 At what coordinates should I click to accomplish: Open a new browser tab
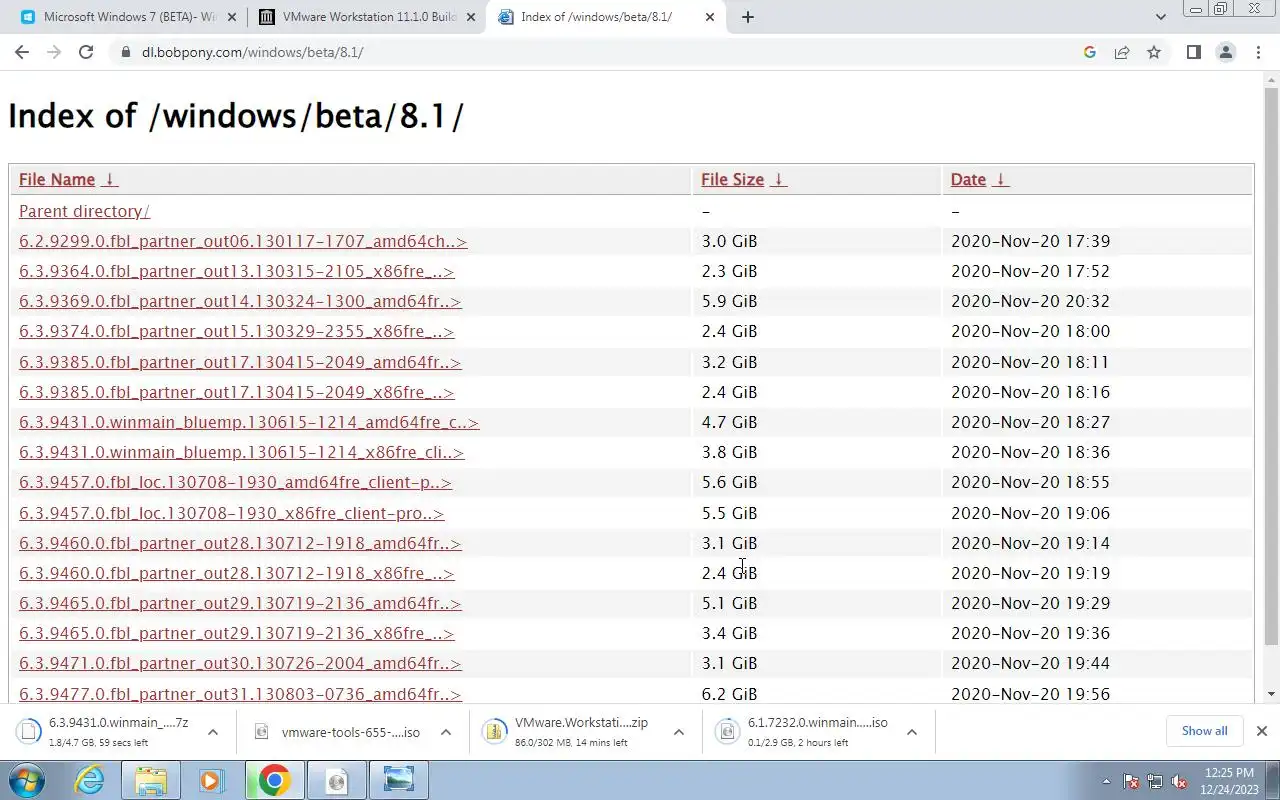click(x=747, y=17)
